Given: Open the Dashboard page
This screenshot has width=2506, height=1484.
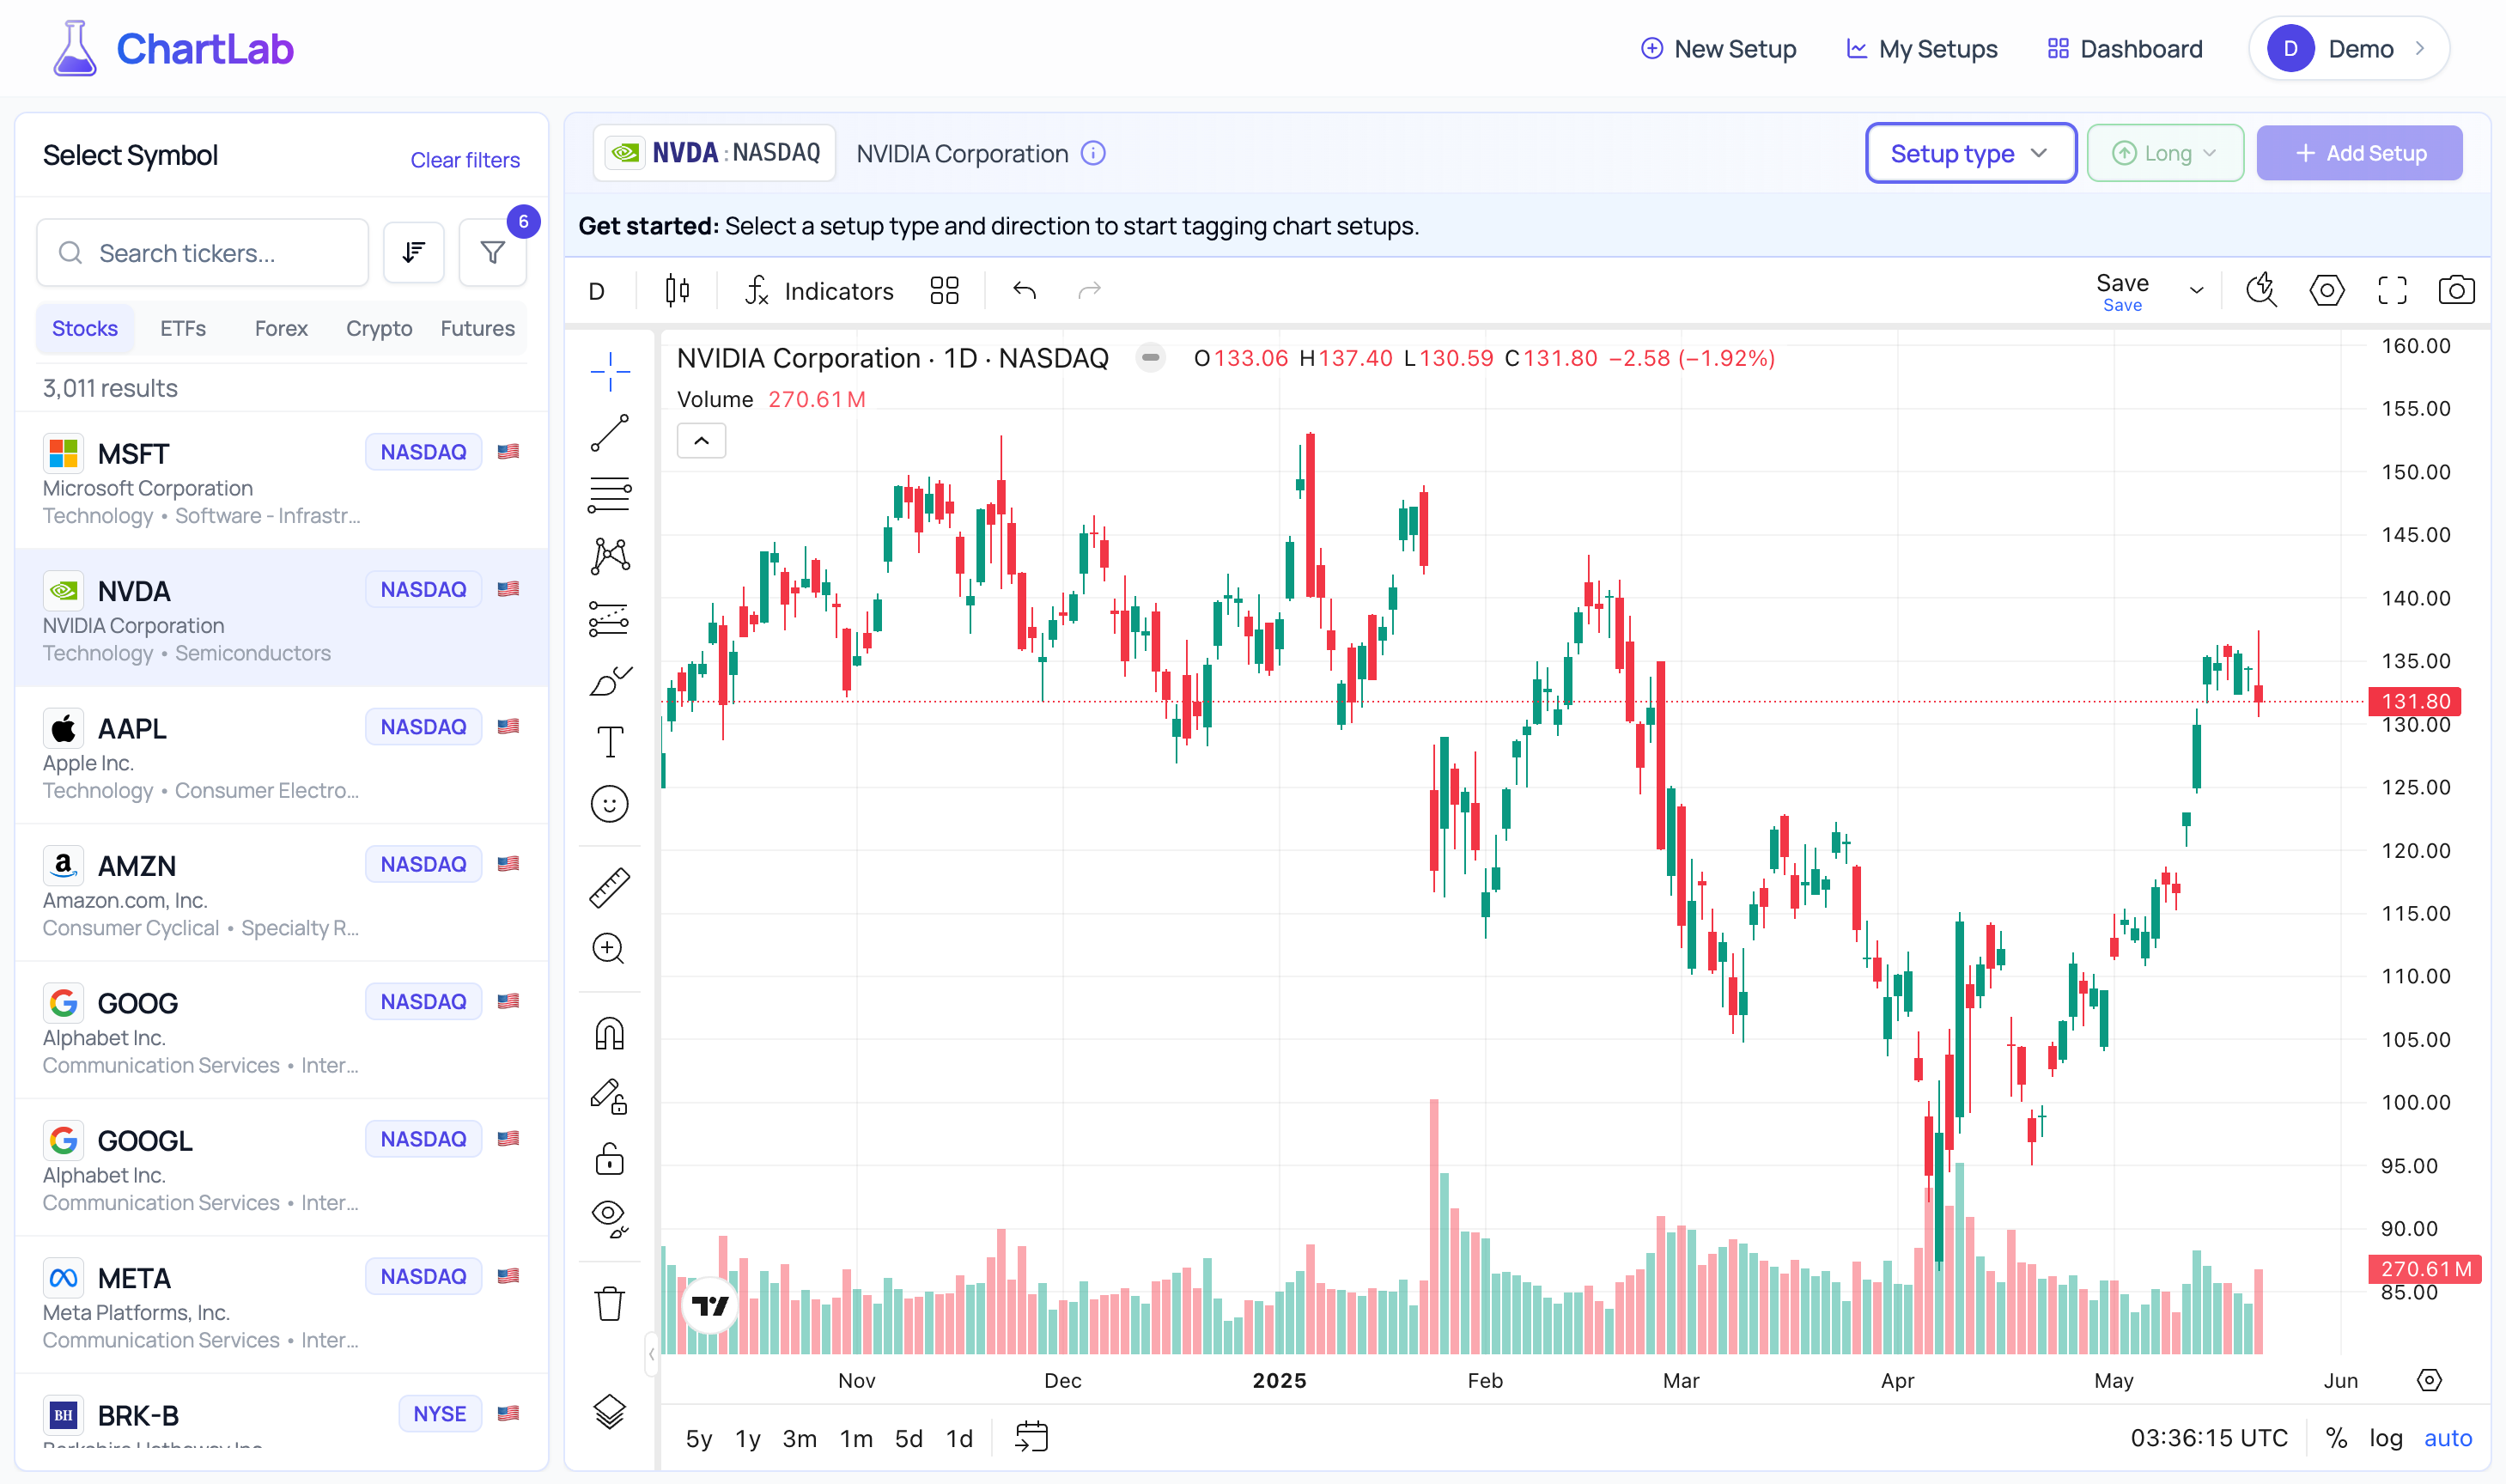Looking at the screenshot, I should click(x=2125, y=48).
